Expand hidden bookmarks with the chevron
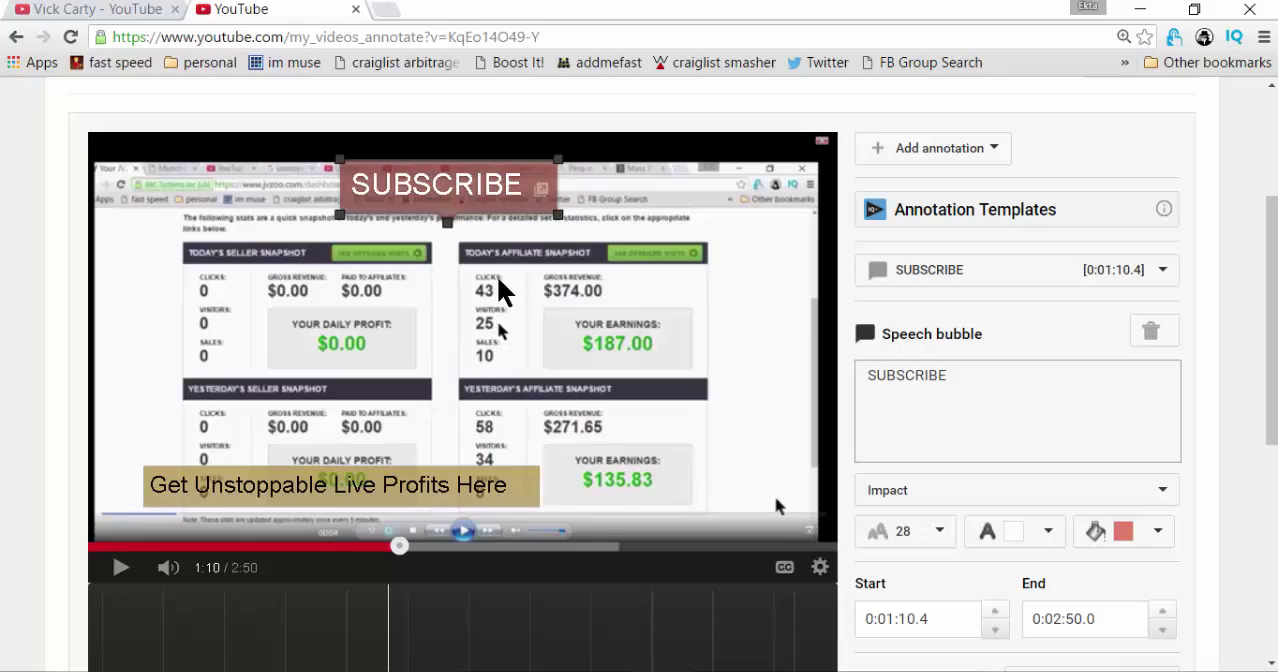The width and height of the screenshot is (1278, 672). (1125, 62)
